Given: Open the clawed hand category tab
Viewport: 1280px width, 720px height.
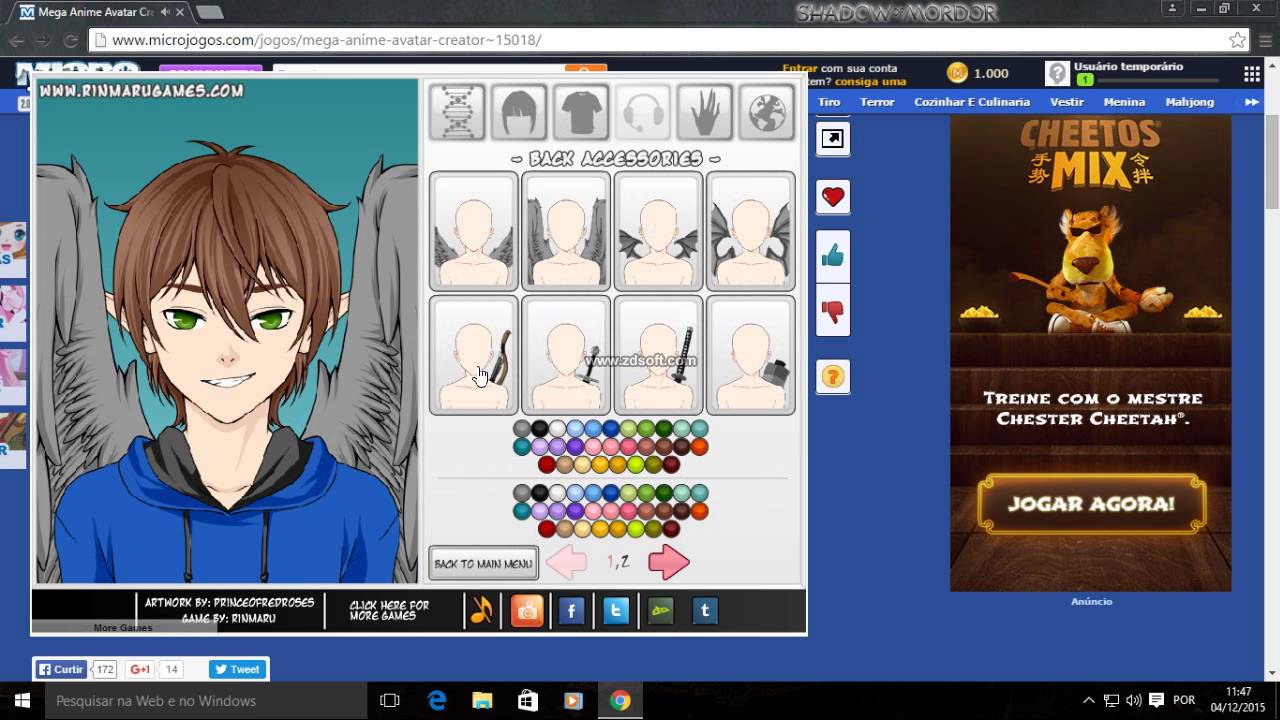Looking at the screenshot, I should click(705, 112).
